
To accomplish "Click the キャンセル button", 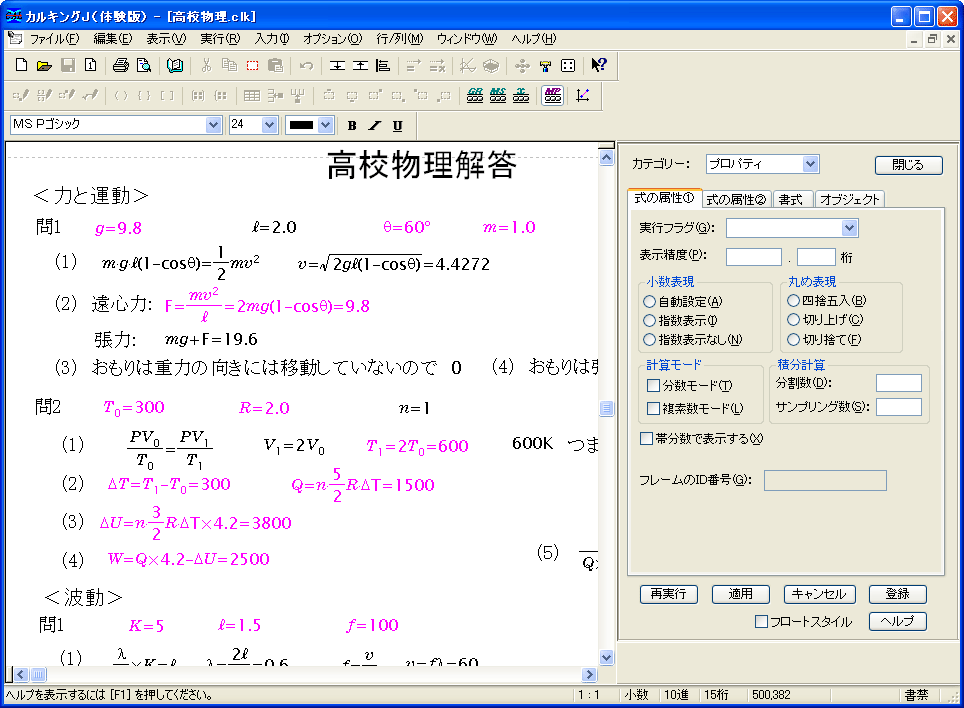I will 819,594.
